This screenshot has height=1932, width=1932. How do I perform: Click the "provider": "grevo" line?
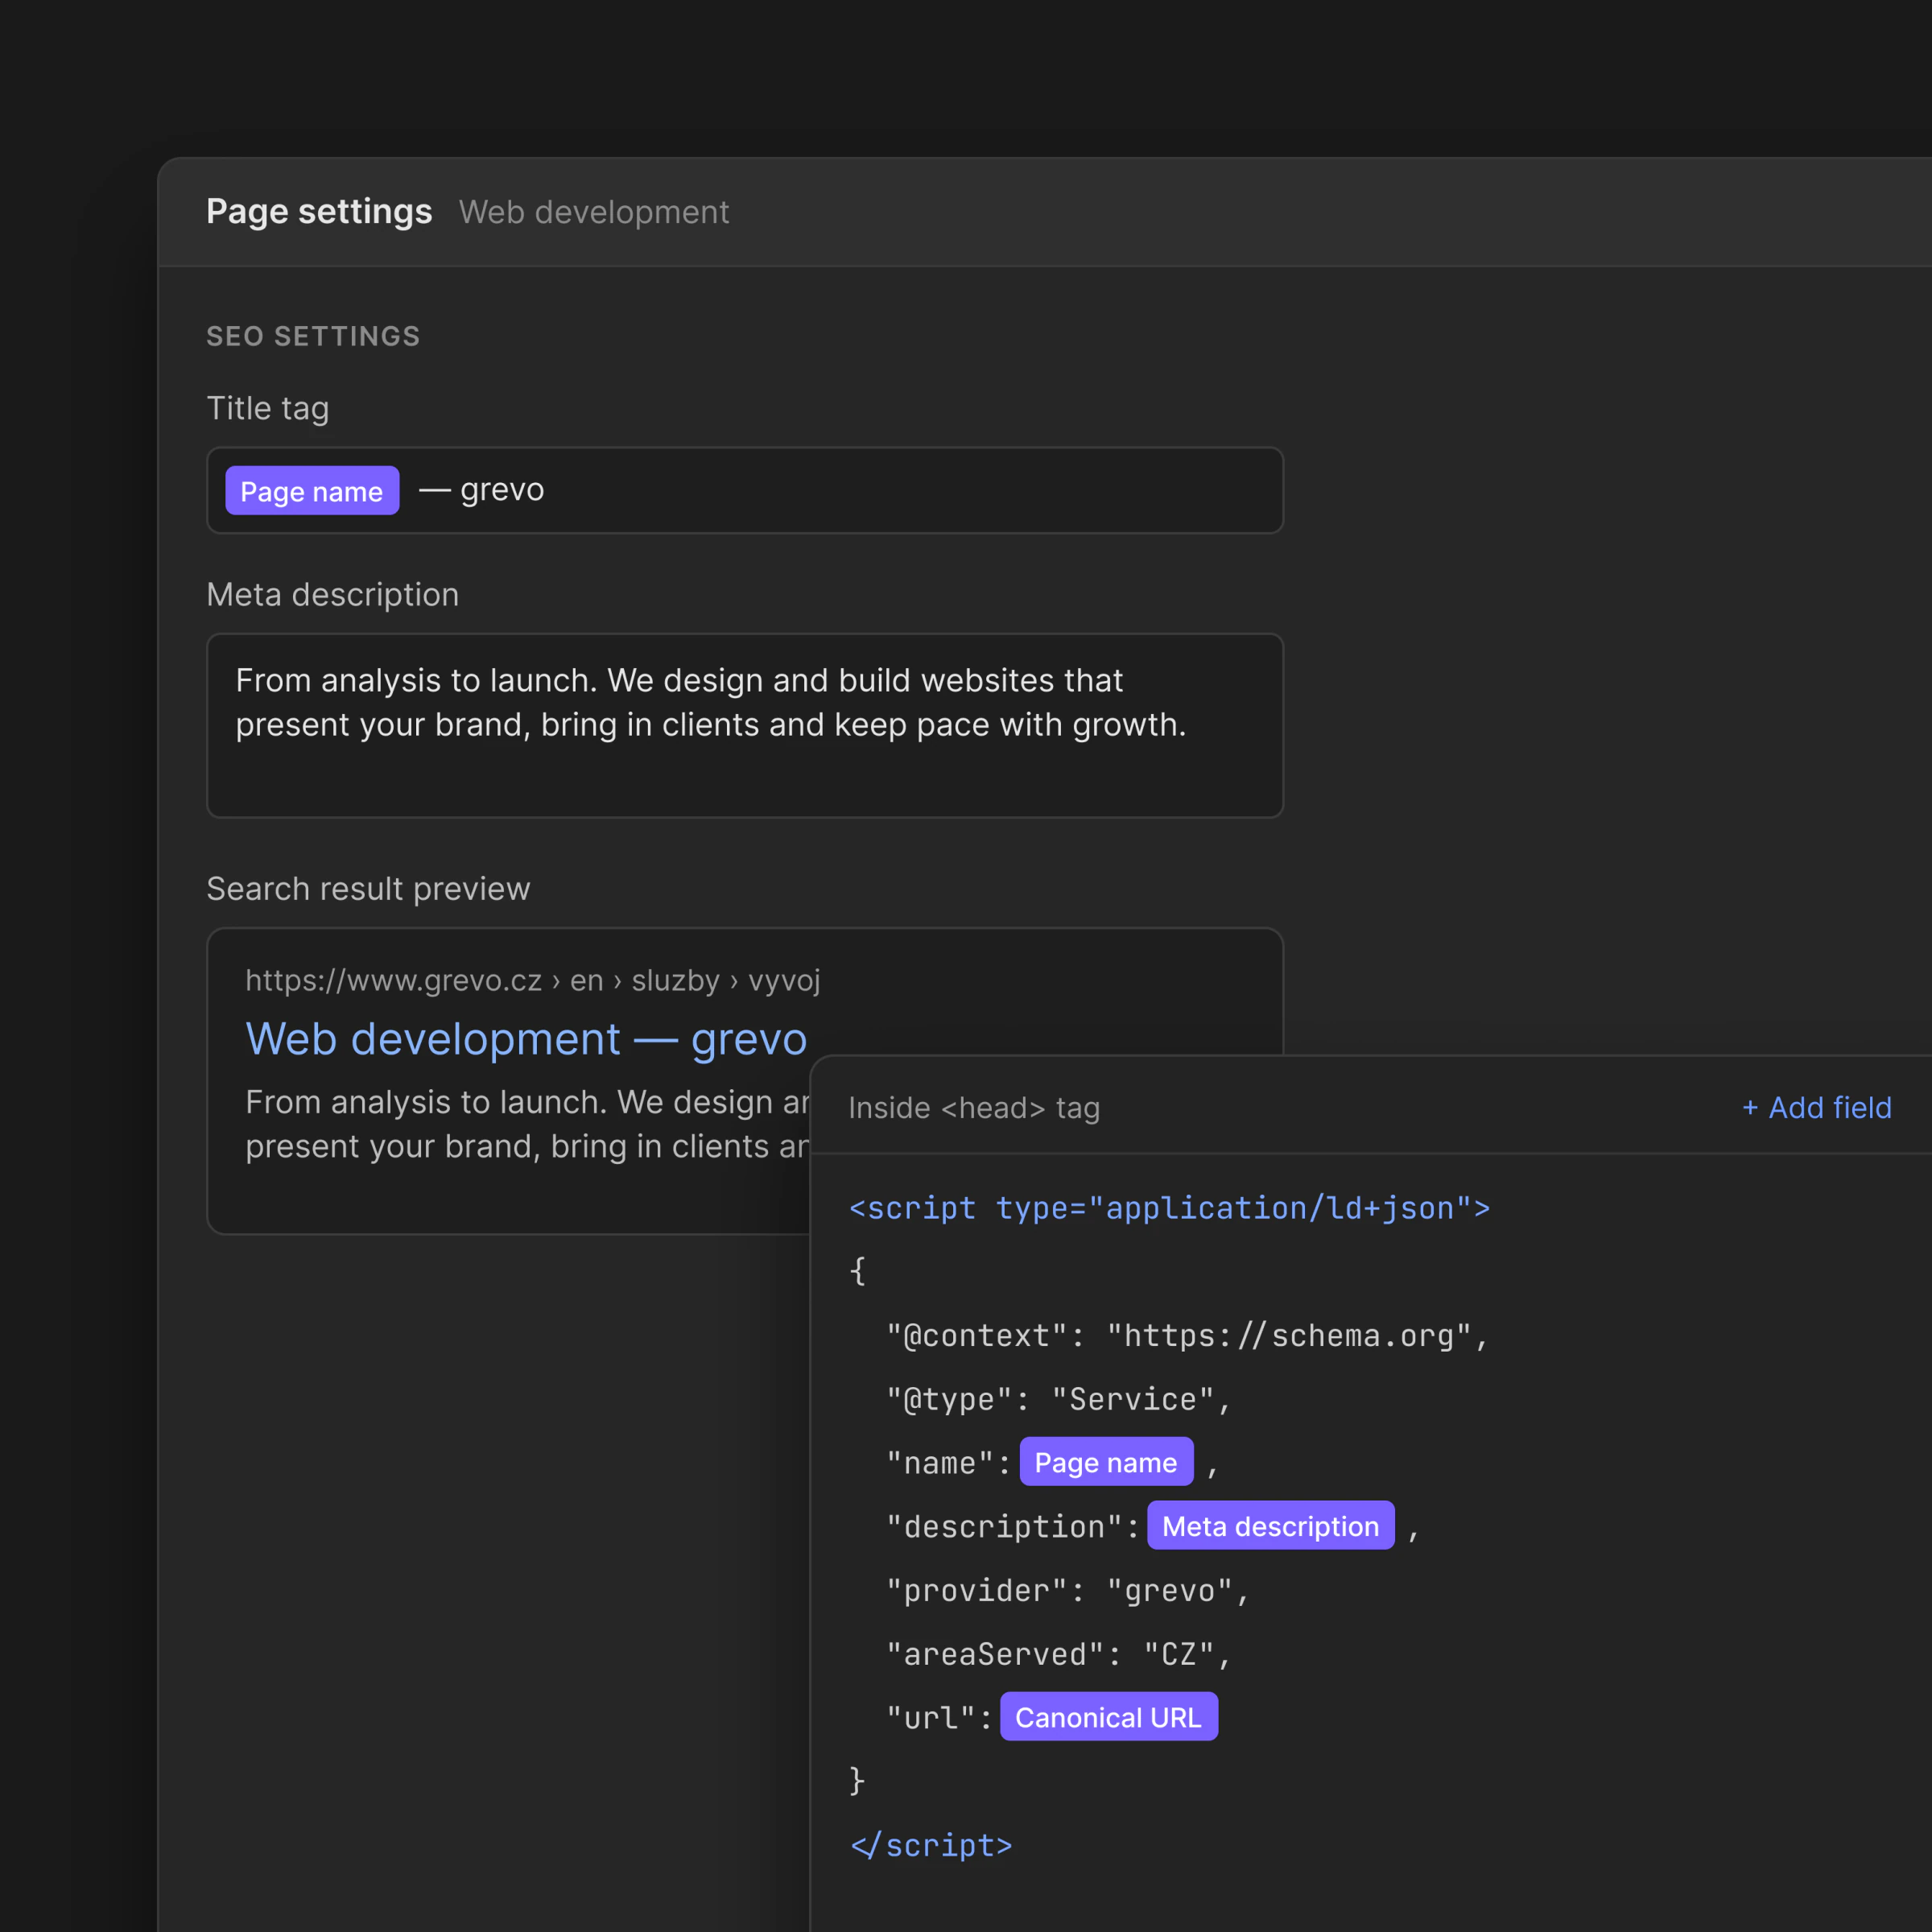(x=1068, y=1590)
